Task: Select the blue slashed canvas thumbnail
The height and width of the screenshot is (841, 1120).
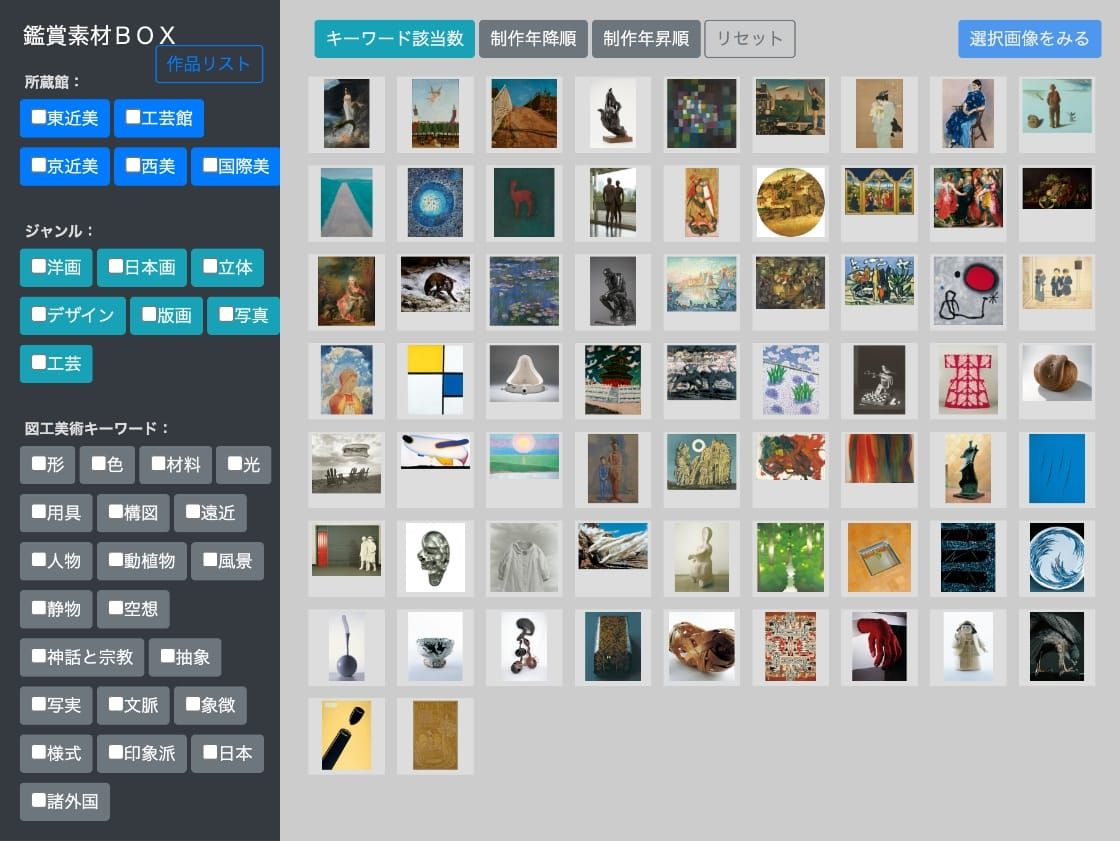Action: [1057, 468]
